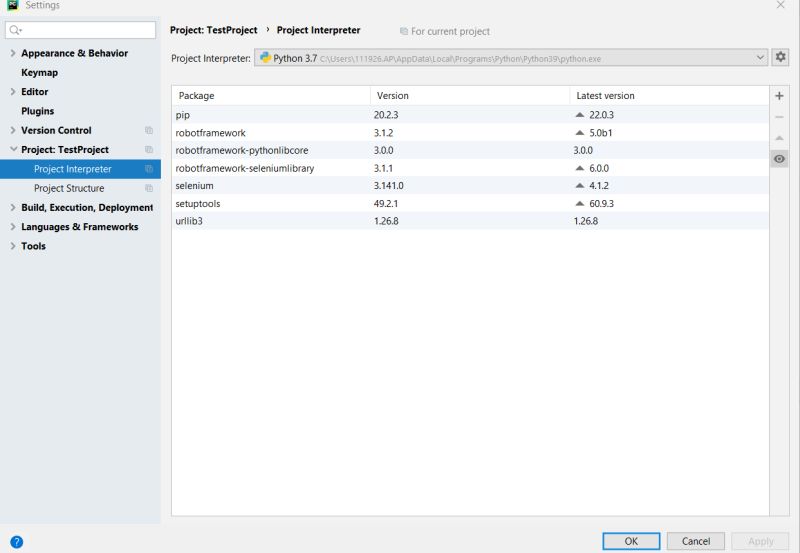This screenshot has height=553, width=800.
Task: Click copy icon beside Version Control
Action: (149, 130)
